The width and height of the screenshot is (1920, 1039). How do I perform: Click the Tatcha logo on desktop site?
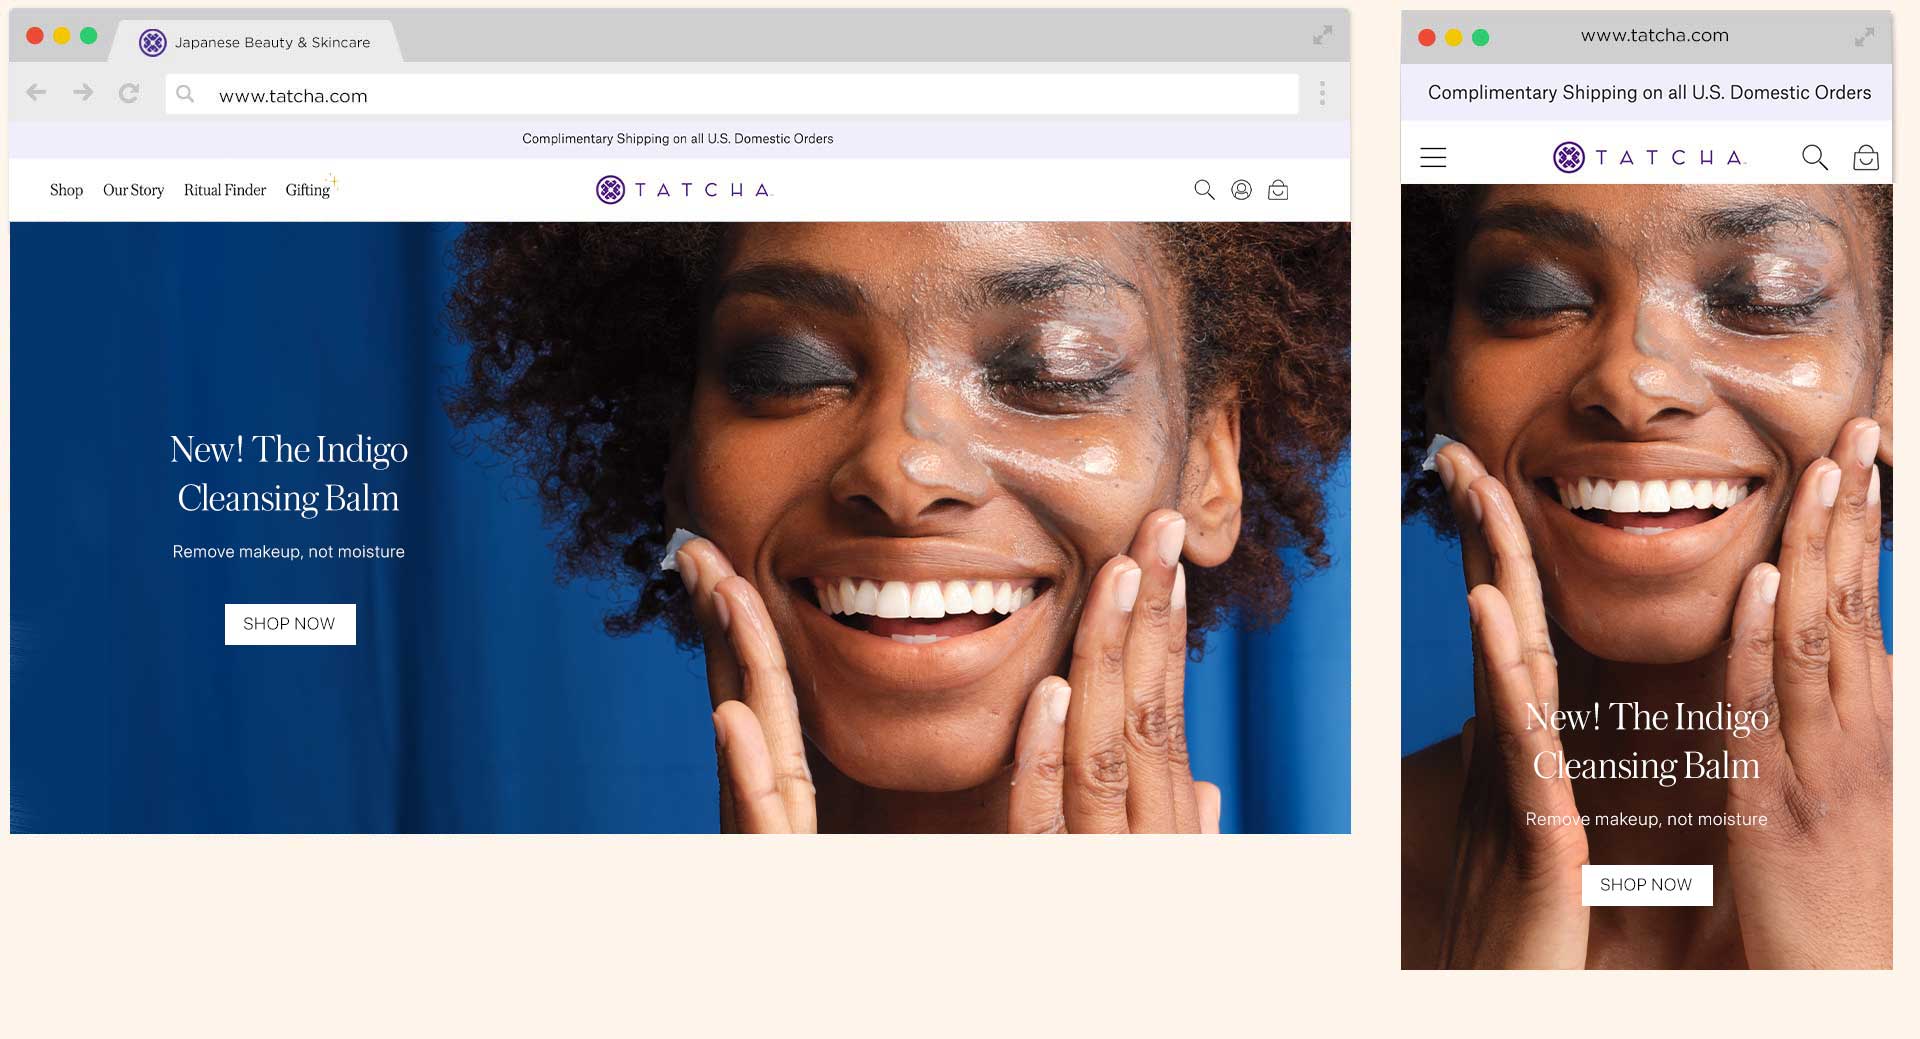click(x=685, y=189)
